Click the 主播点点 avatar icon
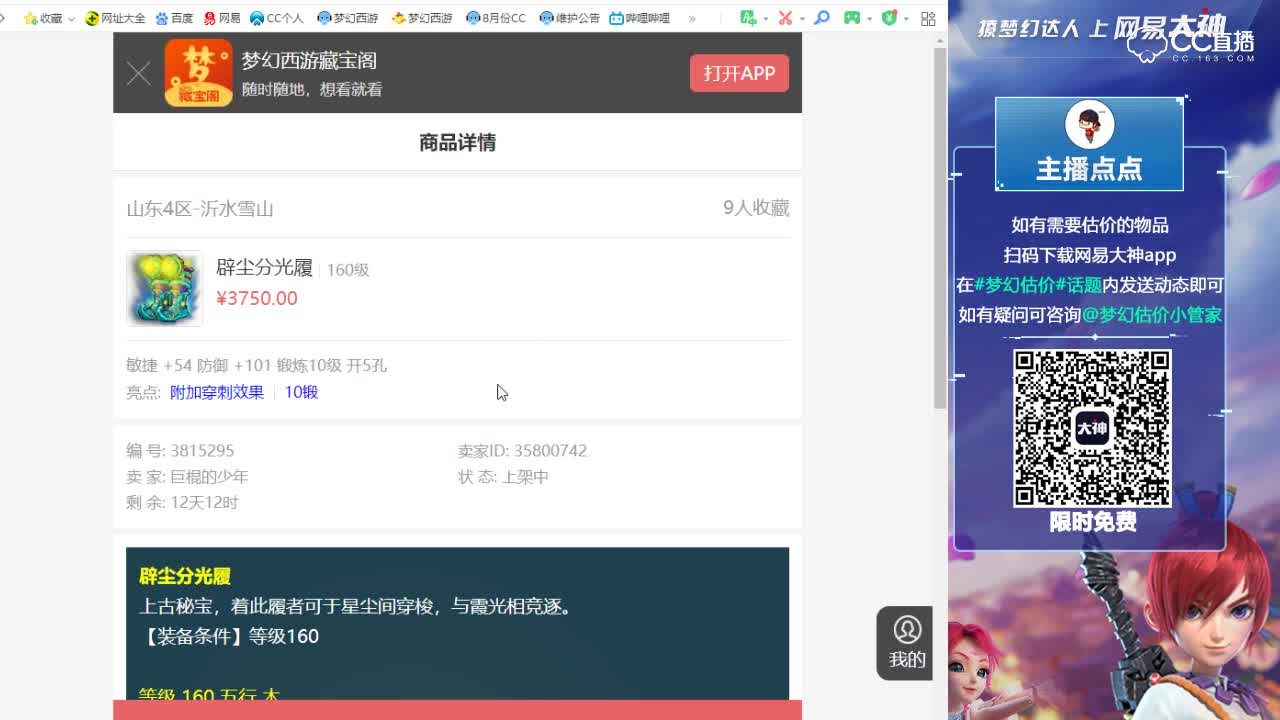The width and height of the screenshot is (1280, 720). point(1089,126)
